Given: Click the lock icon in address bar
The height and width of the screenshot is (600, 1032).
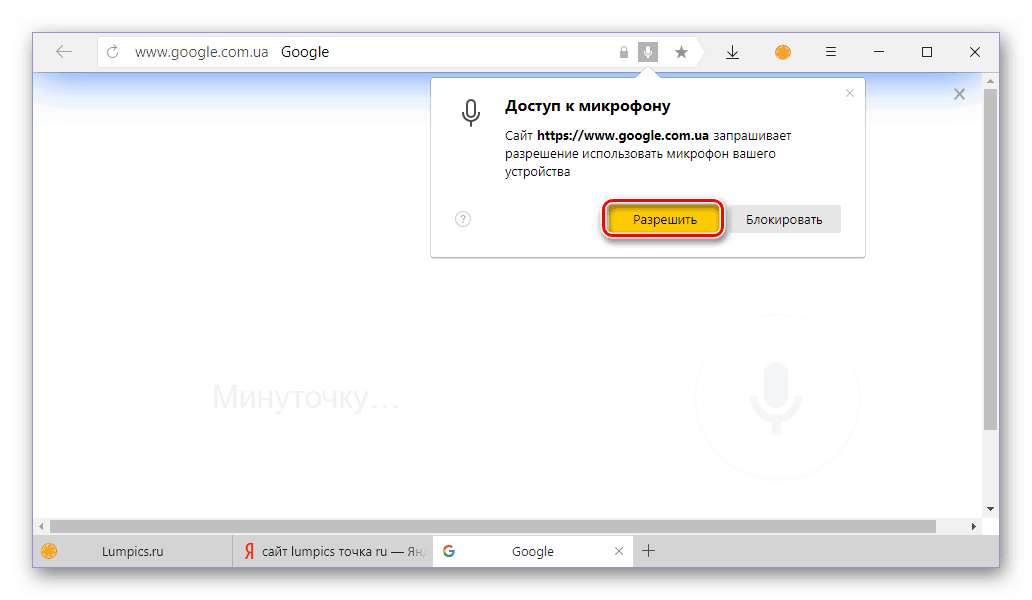Looking at the screenshot, I should tap(624, 52).
